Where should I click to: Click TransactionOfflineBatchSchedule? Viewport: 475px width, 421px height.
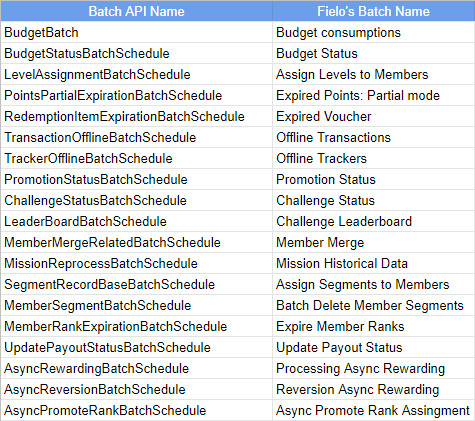pyautogui.click(x=100, y=138)
